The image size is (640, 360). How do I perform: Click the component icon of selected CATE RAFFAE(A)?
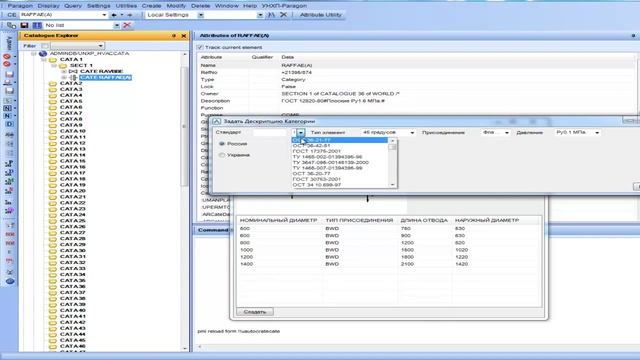(73, 78)
